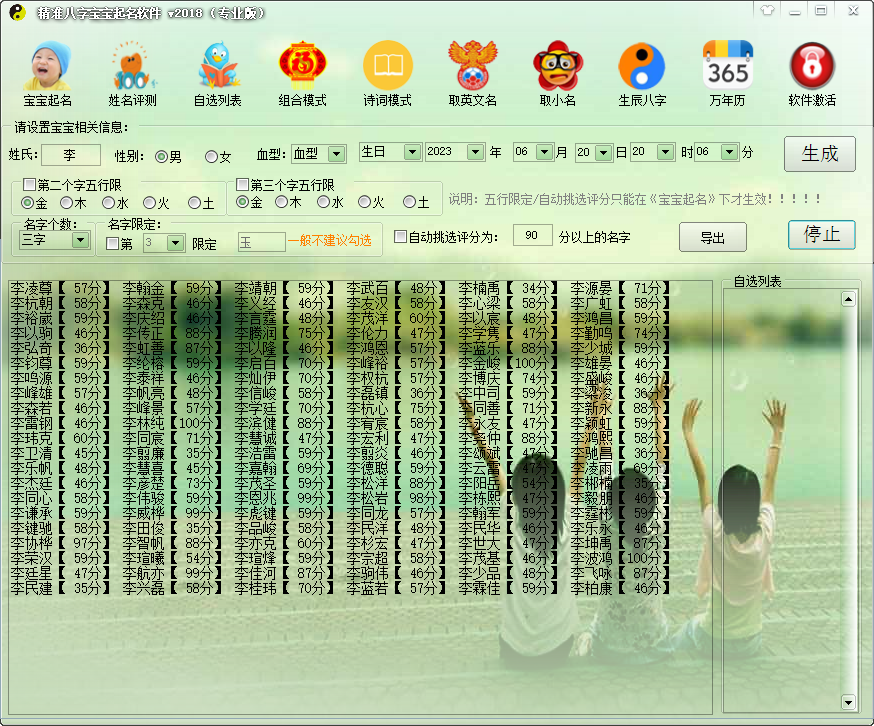This screenshot has height=726, width=874.
Task: Open the 万年历 perpetual calendar
Action: click(x=728, y=70)
